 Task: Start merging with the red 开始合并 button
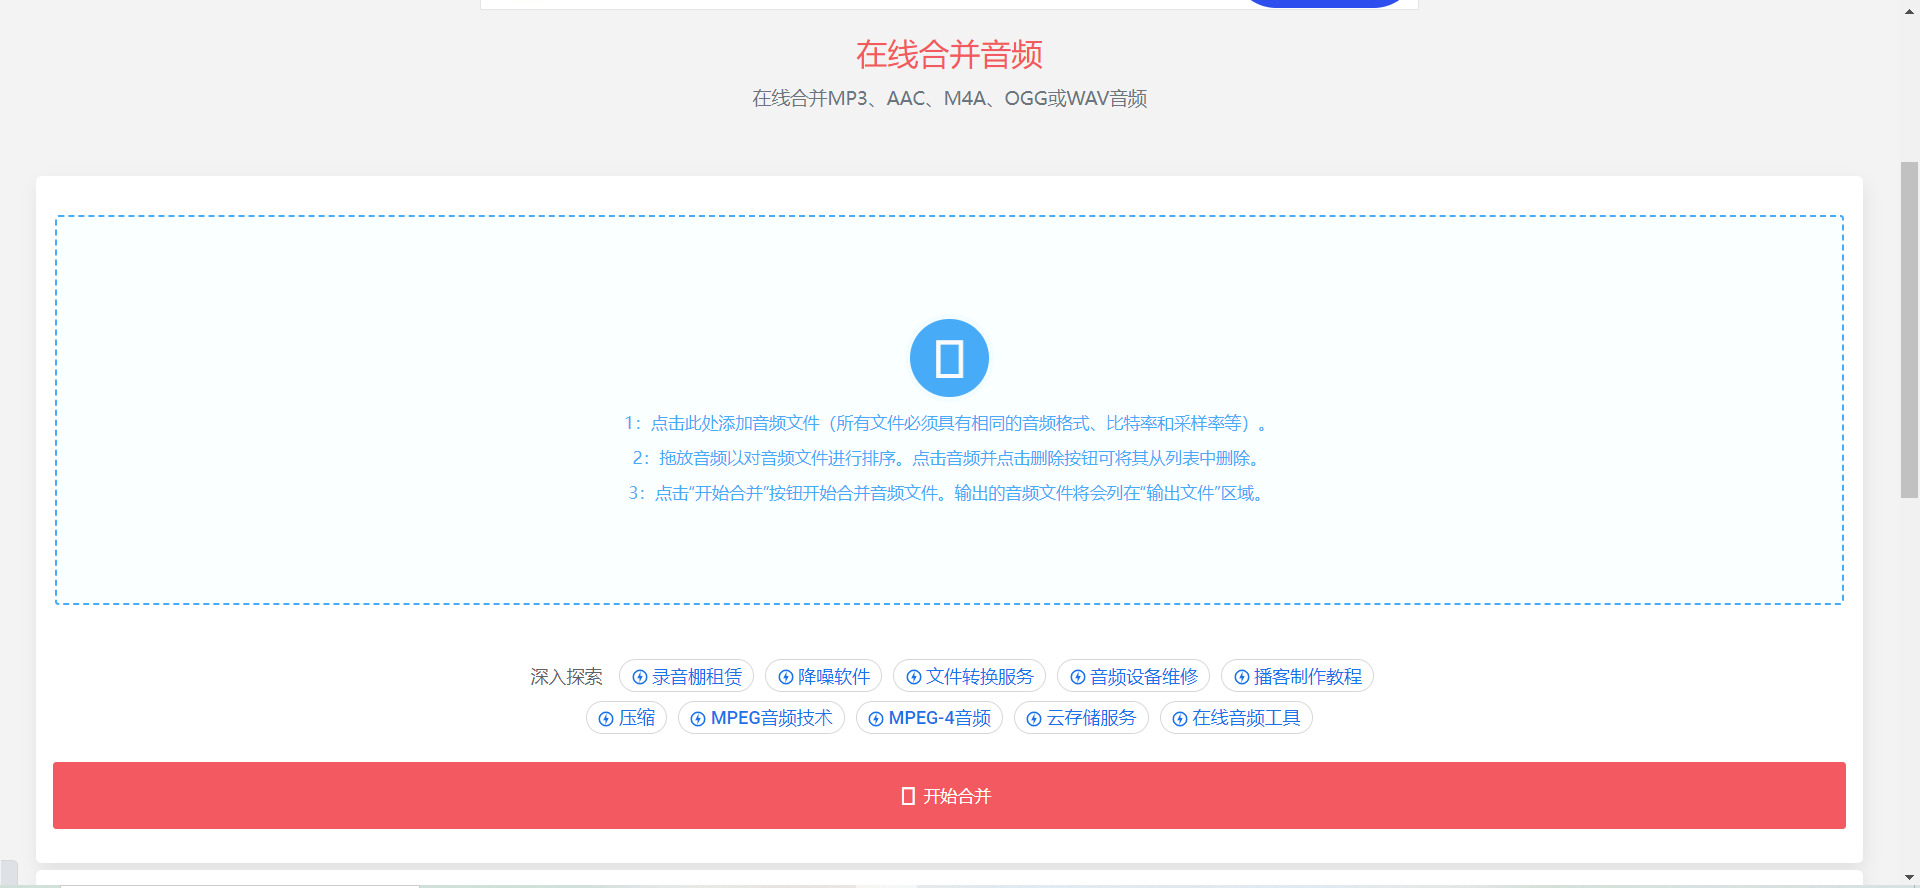point(949,796)
